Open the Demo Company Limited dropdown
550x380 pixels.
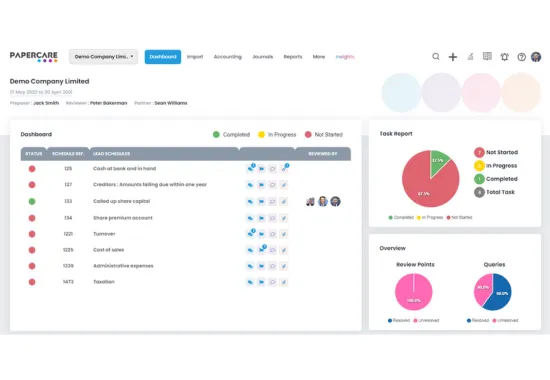point(103,56)
